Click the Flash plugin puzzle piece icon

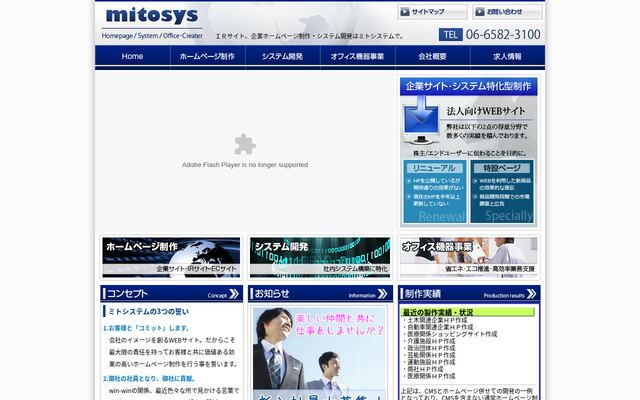[x=245, y=144]
